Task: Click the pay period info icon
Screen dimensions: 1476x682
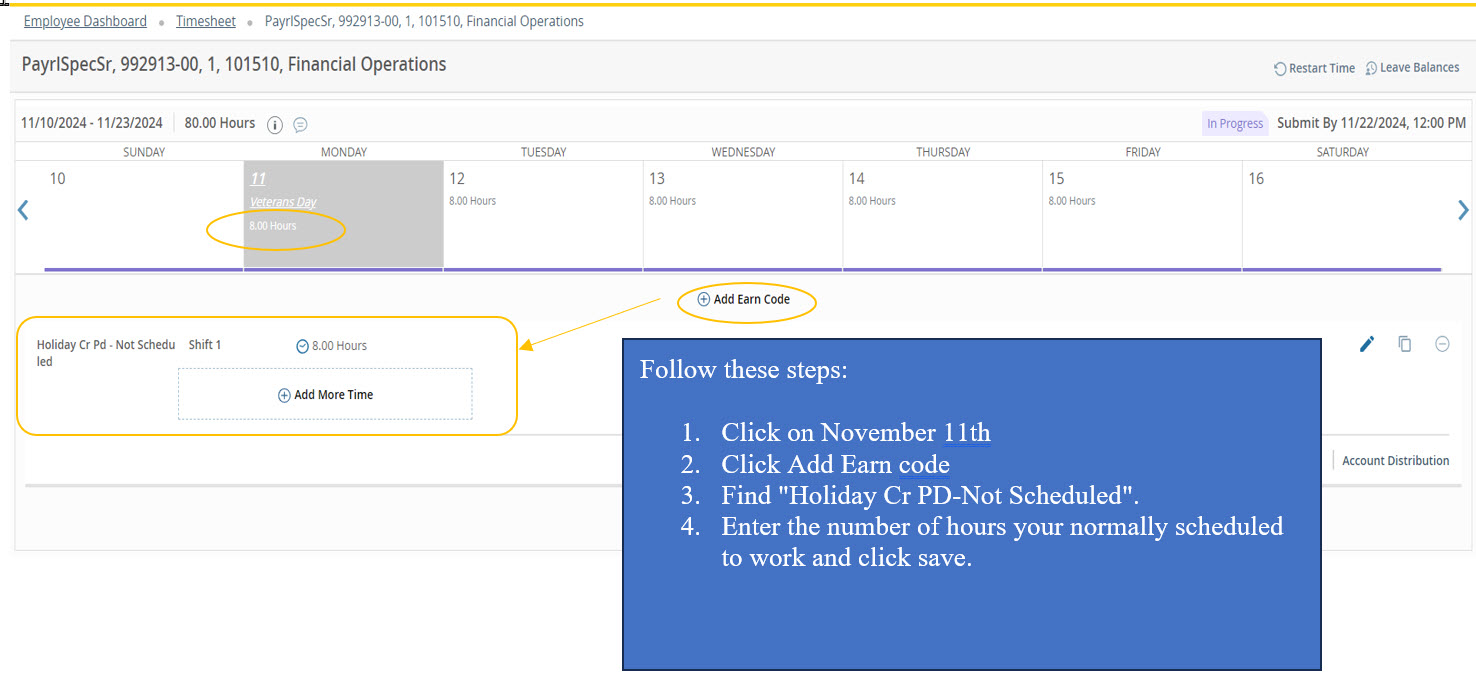Action: 275,125
